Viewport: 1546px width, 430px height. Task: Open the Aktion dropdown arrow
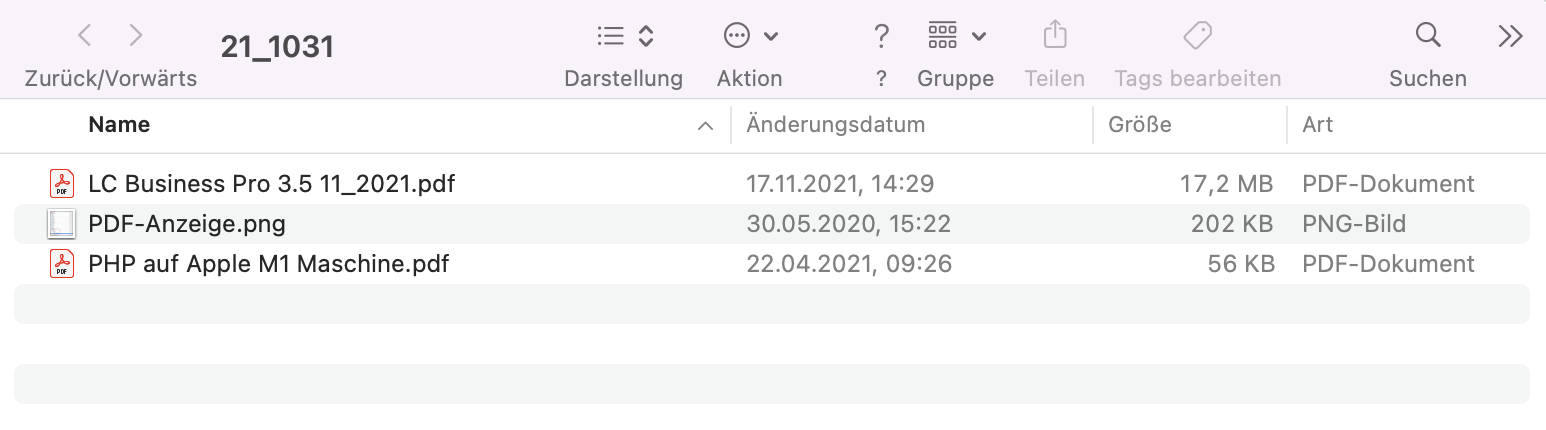[x=771, y=37]
